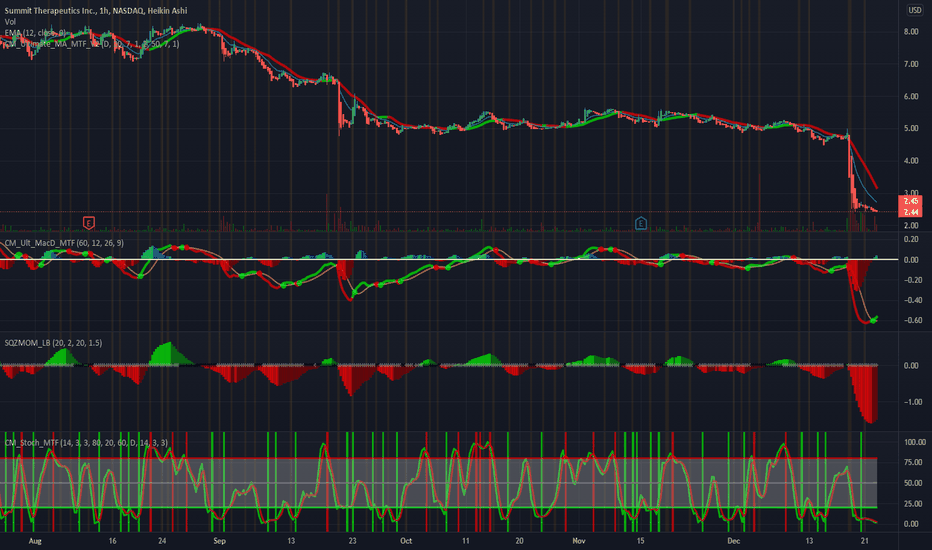Click the red earnings 'E' marker in August
Screen dimensions: 932x550
89,223
